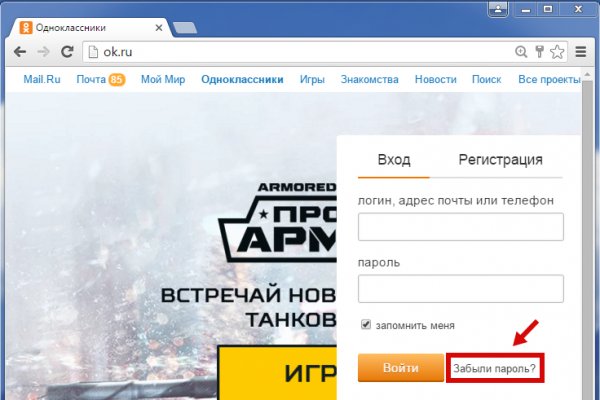Open the Chrome hamburger menu
Image resolution: width=600 pixels, height=400 pixels.
point(580,51)
